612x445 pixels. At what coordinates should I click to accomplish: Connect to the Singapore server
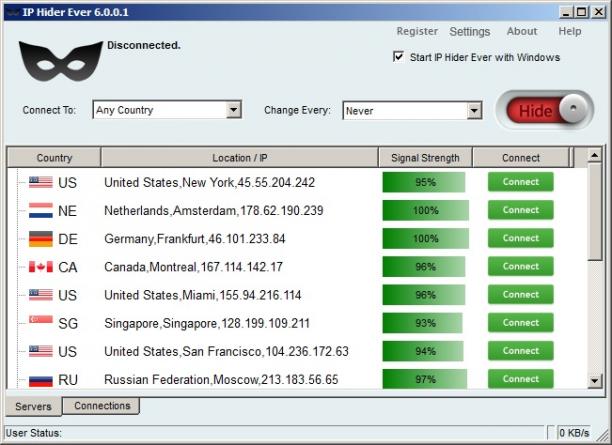[x=520, y=322]
